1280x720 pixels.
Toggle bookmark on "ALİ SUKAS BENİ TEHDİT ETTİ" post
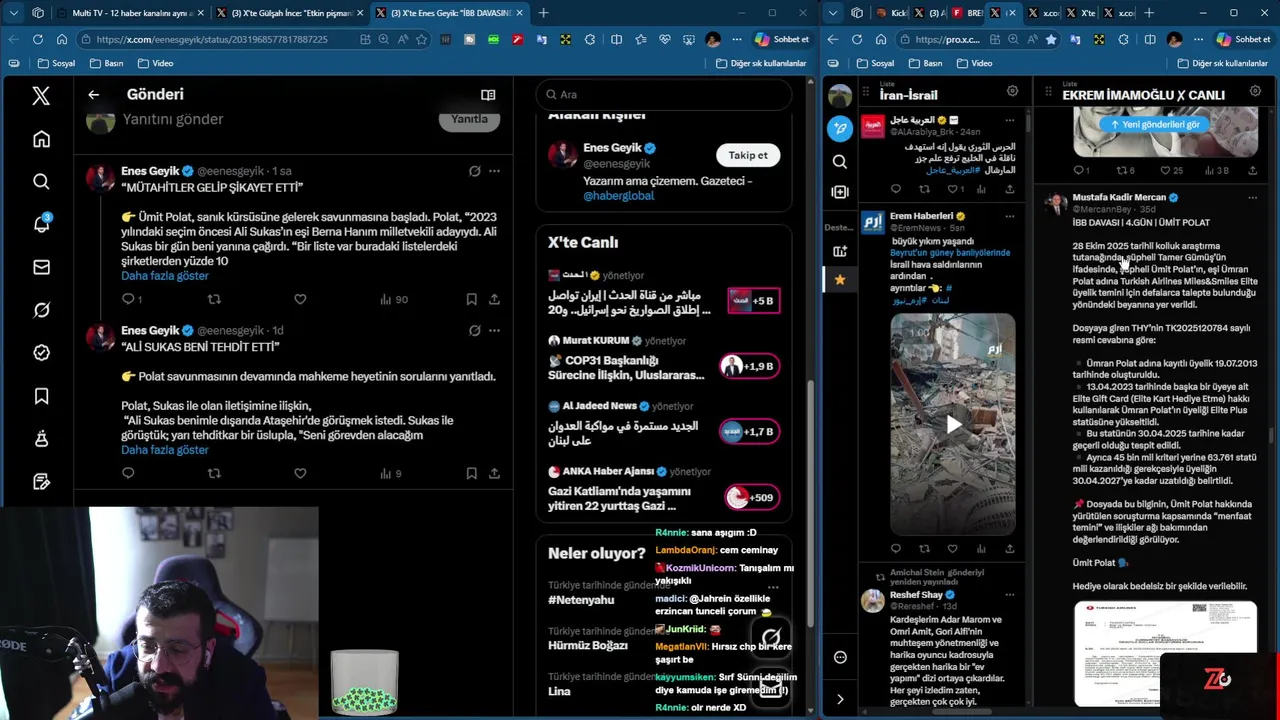click(471, 473)
